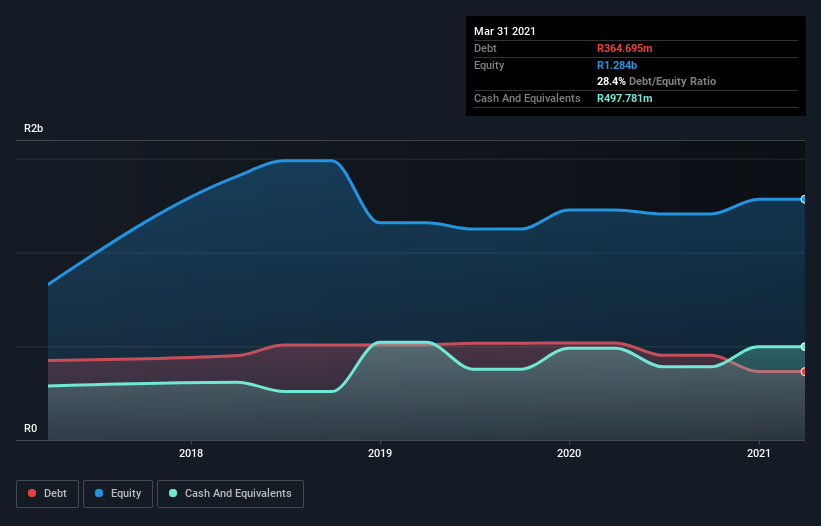This screenshot has height=526, width=821.
Task: Click the red Debt legend dot
Action: point(32,493)
